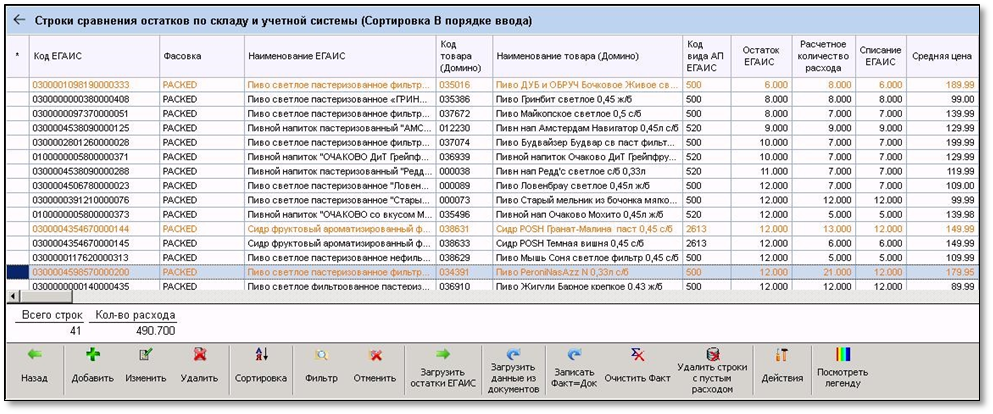Select cell 0300000000140000435
The height and width of the screenshot is (414, 993).
point(94,285)
